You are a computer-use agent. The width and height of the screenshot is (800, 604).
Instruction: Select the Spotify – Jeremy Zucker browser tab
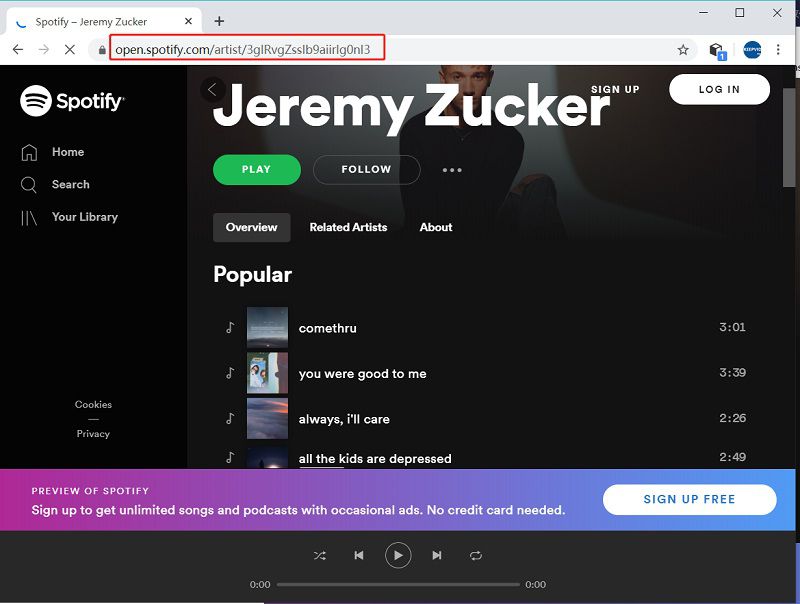point(104,21)
